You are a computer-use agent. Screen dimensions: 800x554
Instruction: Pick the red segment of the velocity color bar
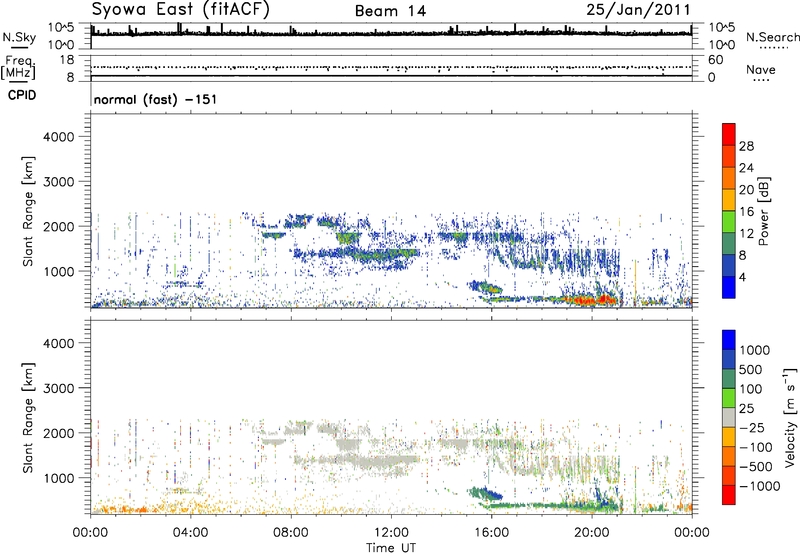click(729, 495)
